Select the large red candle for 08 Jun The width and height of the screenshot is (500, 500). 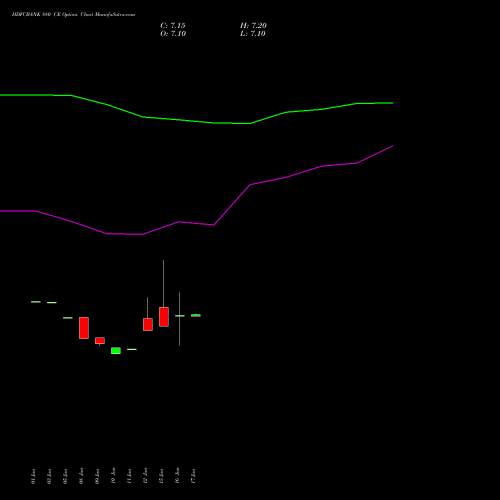pos(84,328)
